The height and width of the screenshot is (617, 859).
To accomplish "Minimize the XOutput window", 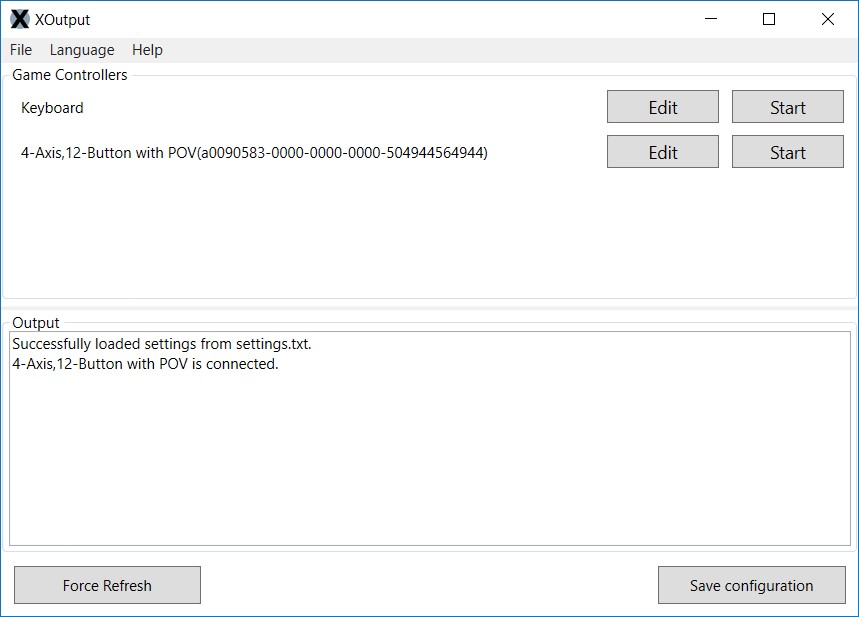I will [x=709, y=19].
